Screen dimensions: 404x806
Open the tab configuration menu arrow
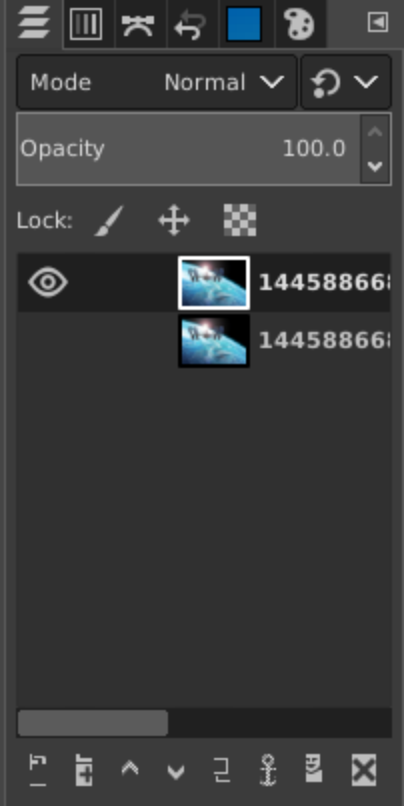(x=378, y=22)
